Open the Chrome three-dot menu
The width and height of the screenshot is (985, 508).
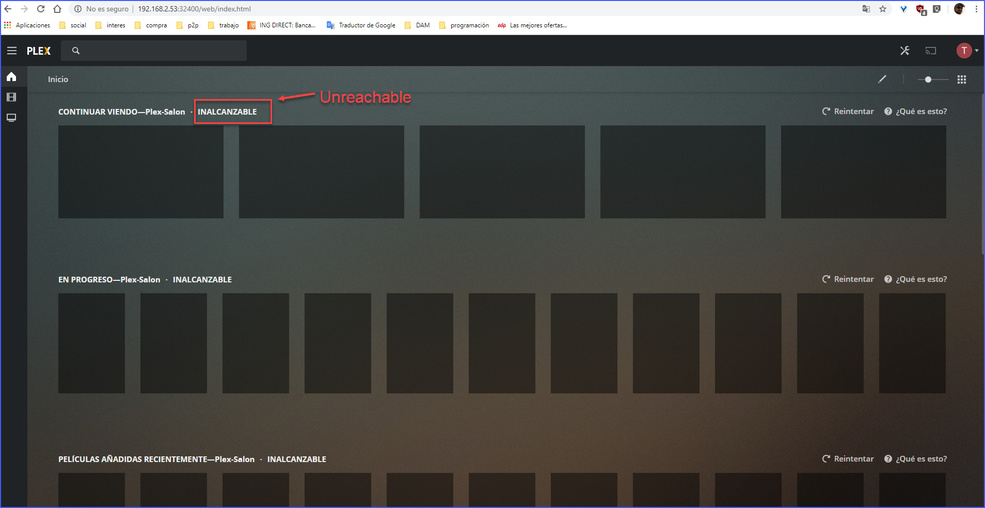tap(976, 9)
